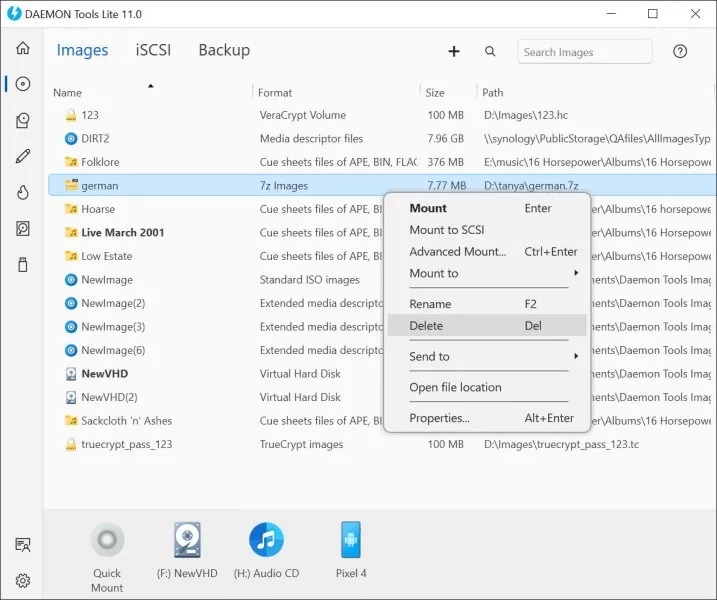Open the image editor pencil icon
This screenshot has width=717, height=600.
coord(23,156)
